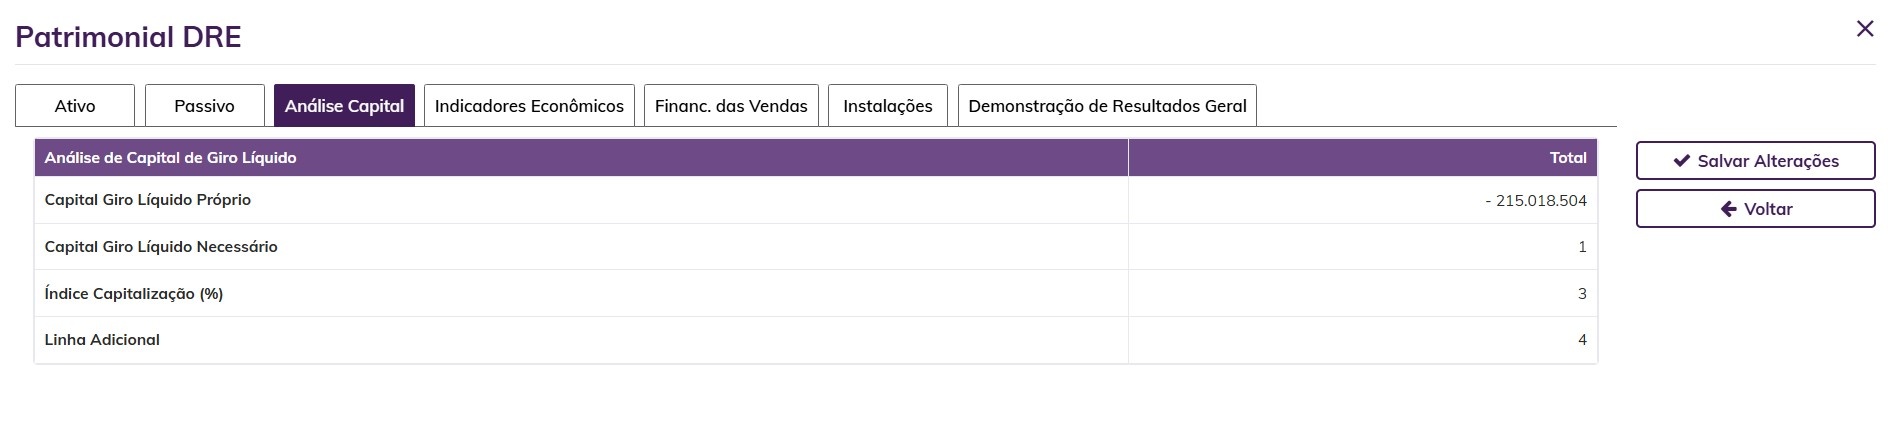Click the Índice Capitalização (%) row label

click(134, 294)
